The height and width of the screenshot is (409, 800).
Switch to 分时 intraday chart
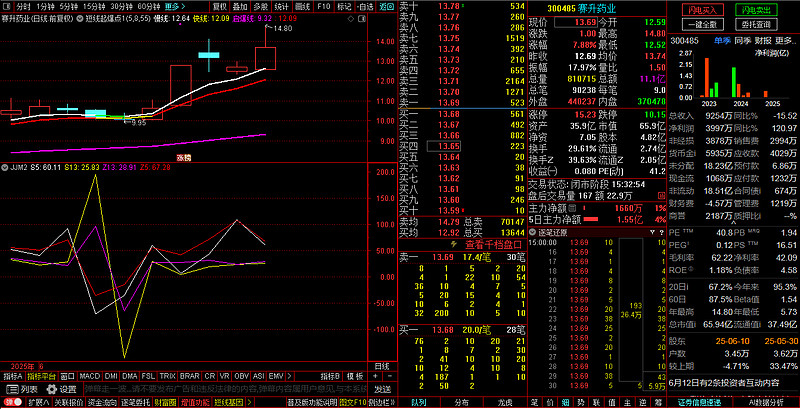[x=23, y=7]
